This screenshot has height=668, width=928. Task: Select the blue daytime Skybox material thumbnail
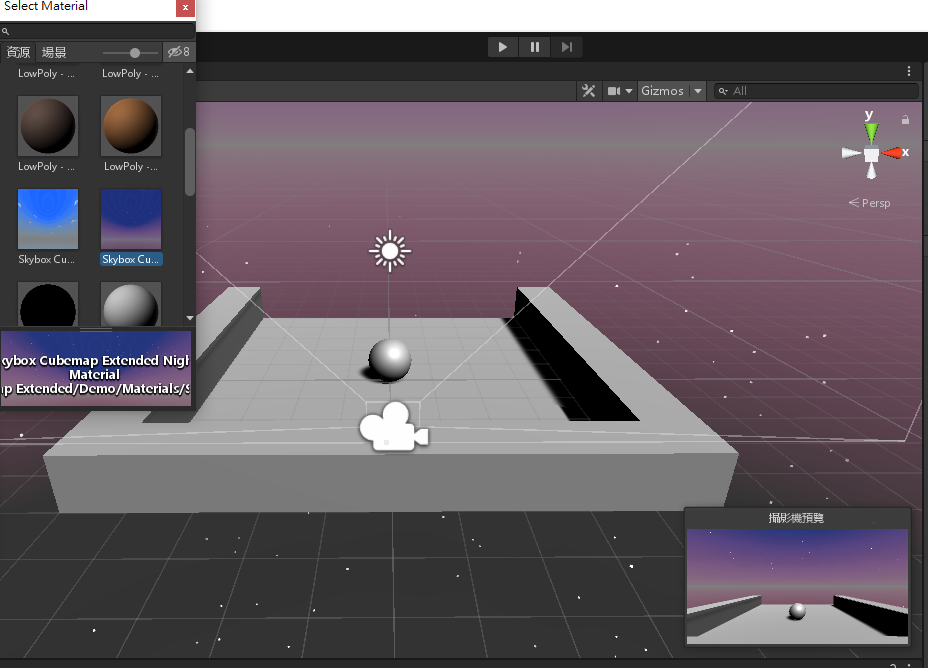point(48,219)
